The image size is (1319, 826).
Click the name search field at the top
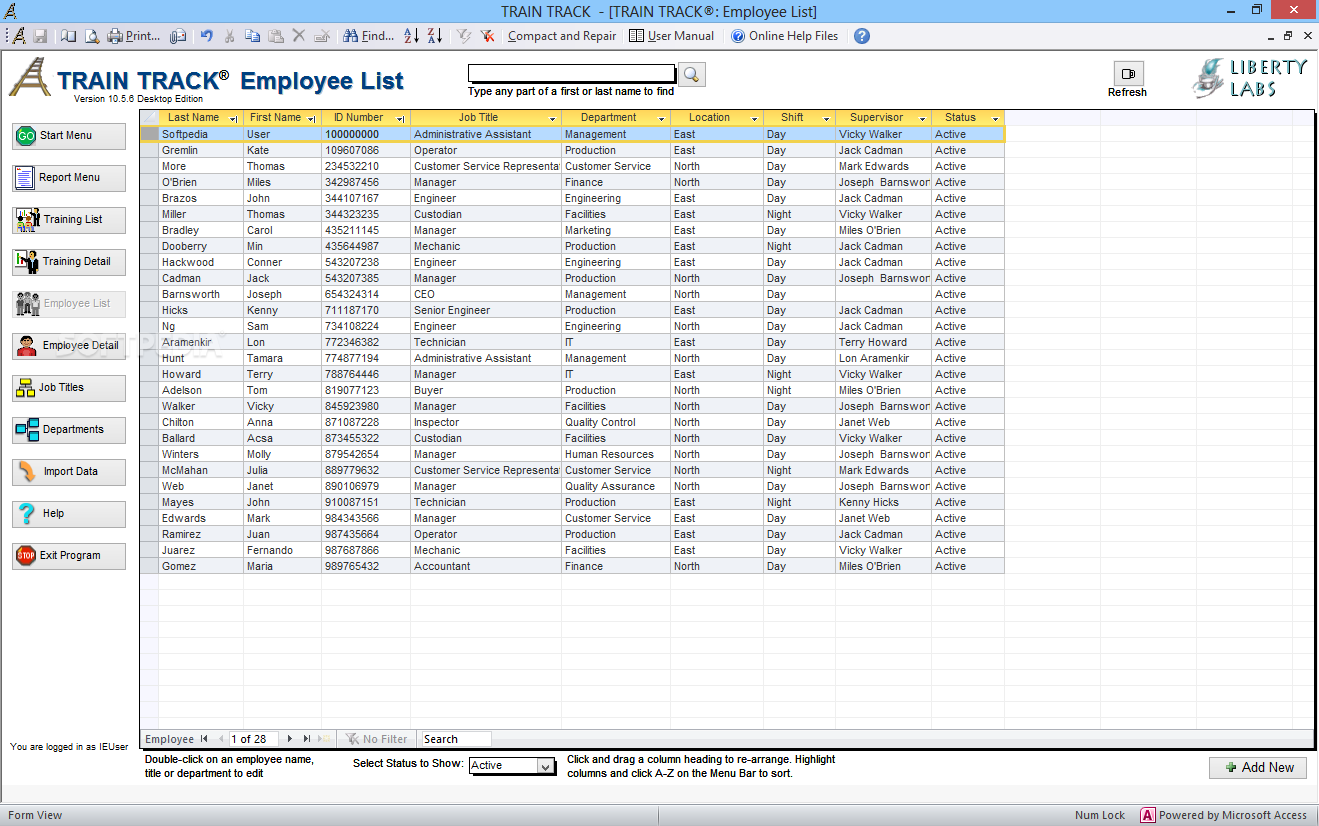pyautogui.click(x=572, y=74)
